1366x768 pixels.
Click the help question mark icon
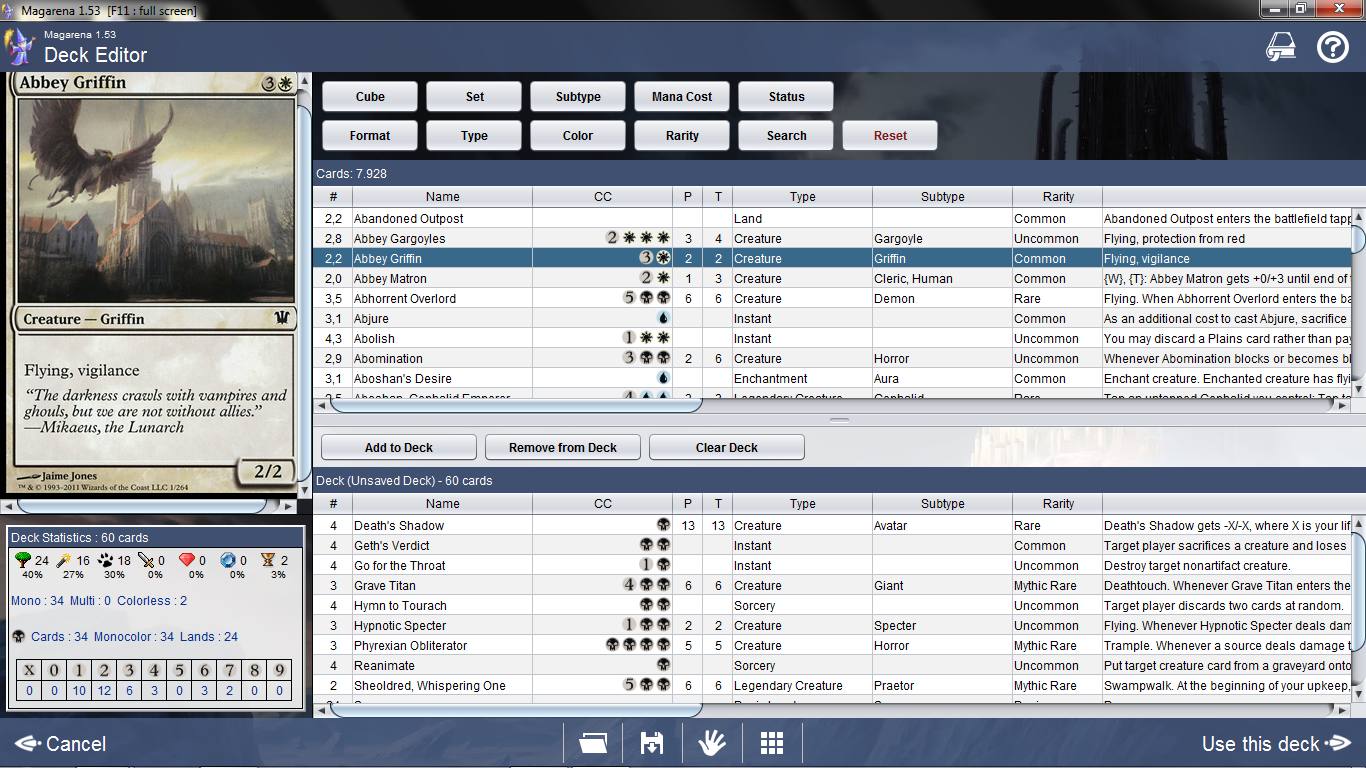pos(1332,47)
